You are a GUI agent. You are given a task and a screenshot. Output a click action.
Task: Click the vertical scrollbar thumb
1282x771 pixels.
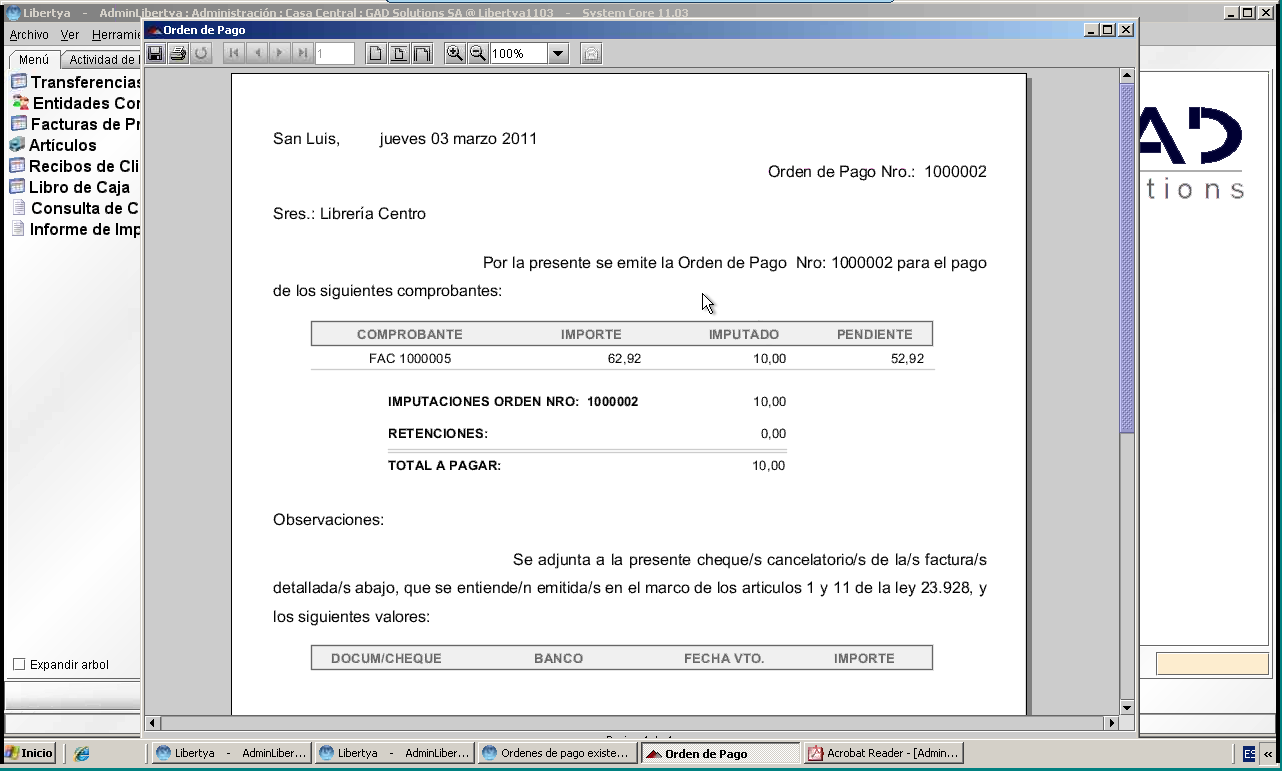[1127, 258]
